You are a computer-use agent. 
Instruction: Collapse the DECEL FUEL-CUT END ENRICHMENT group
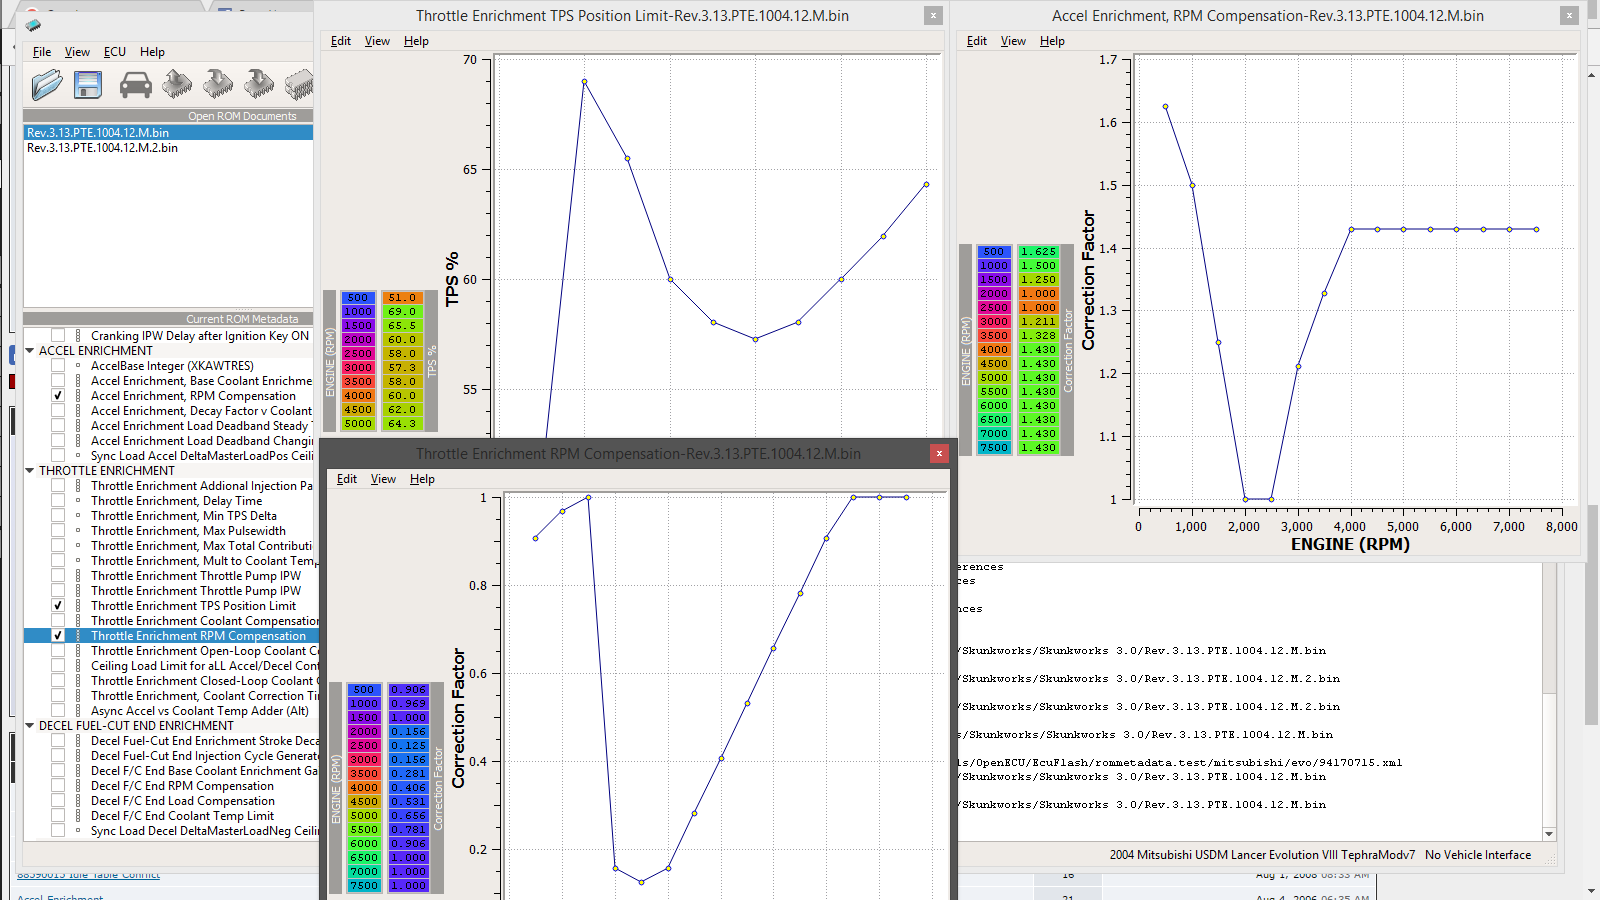point(30,726)
